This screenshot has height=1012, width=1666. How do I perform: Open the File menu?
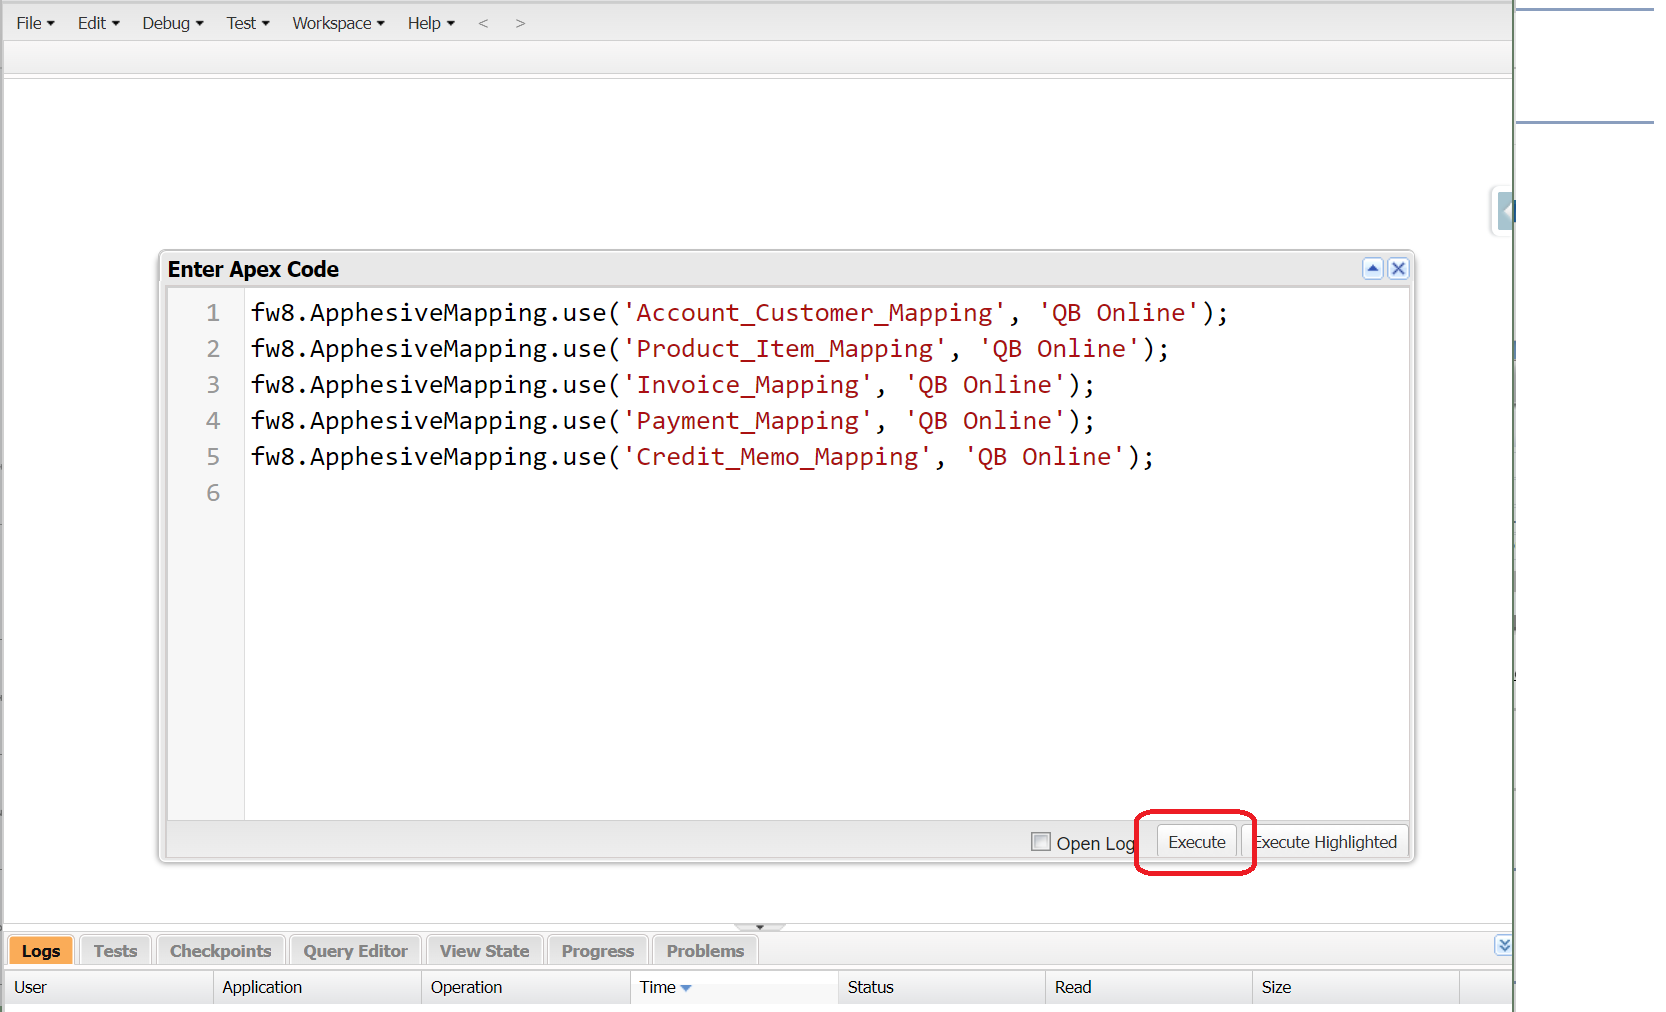pyautogui.click(x=36, y=23)
